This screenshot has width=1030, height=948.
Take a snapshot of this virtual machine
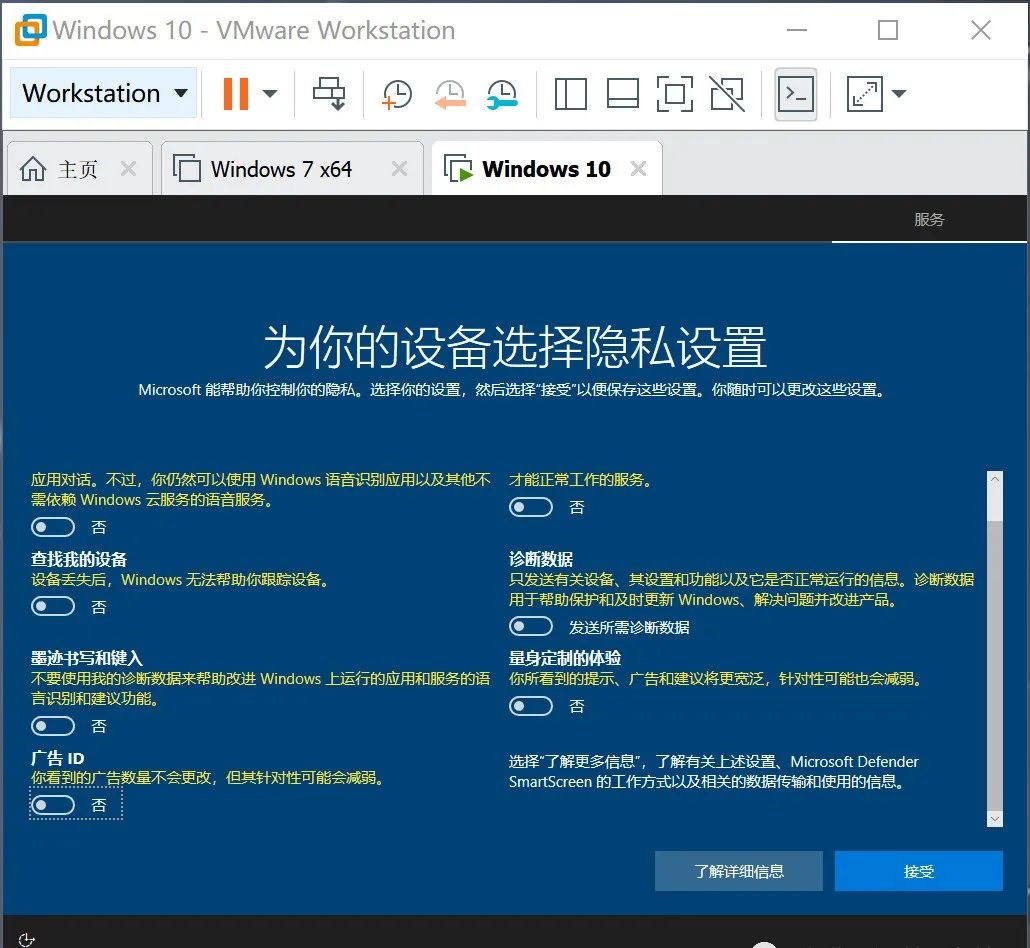(x=396, y=93)
